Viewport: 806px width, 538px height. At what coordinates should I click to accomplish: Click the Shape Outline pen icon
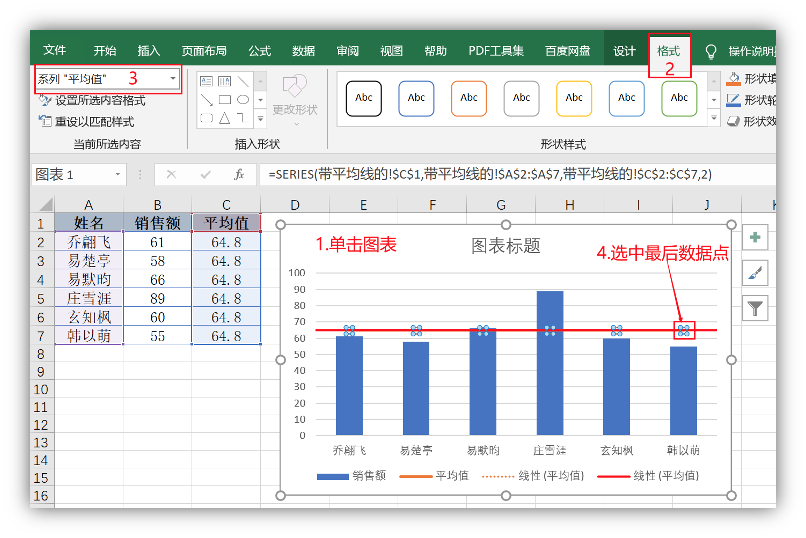click(x=733, y=100)
